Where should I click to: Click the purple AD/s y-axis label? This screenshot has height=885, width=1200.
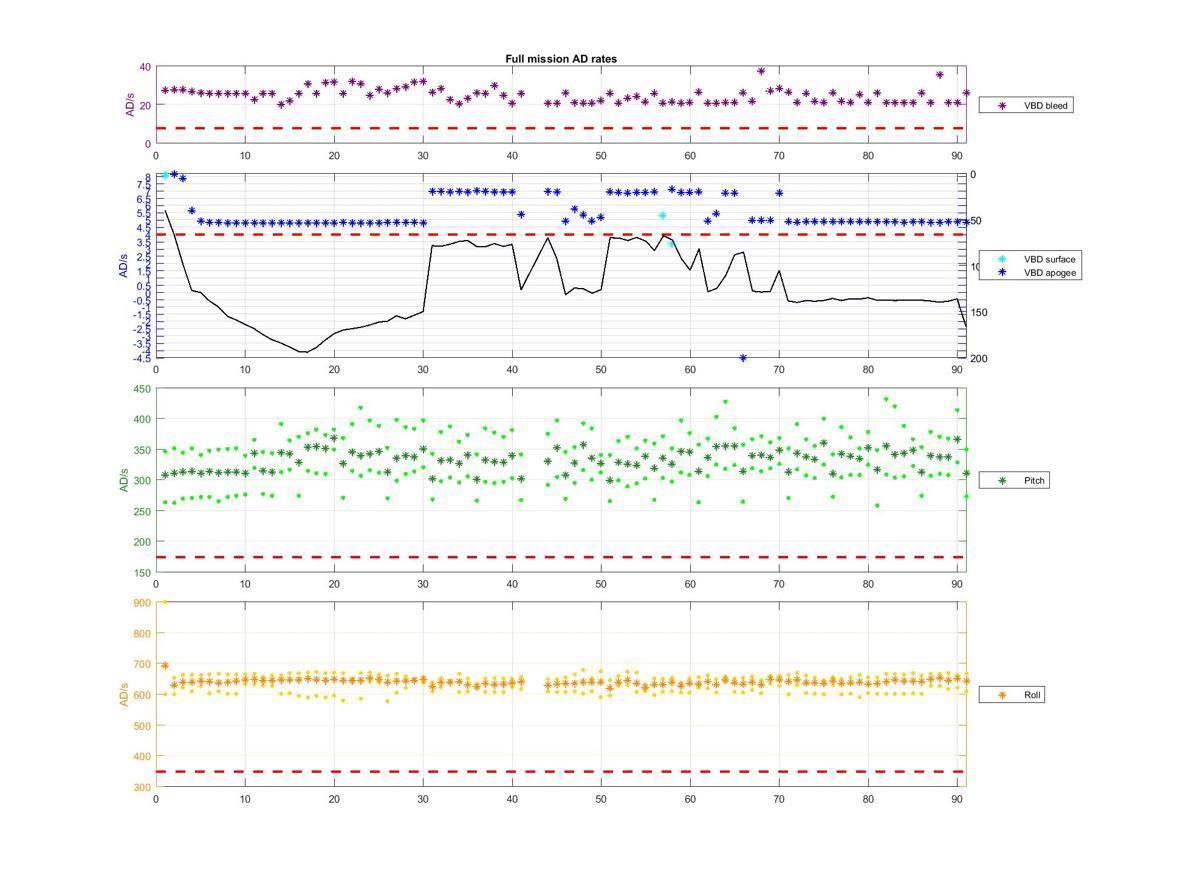point(129,105)
